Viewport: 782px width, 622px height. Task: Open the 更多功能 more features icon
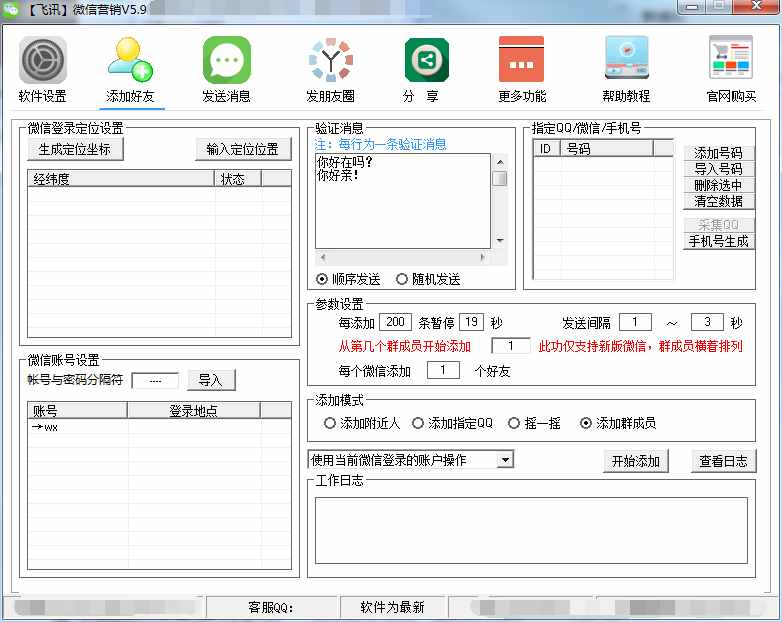tap(521, 59)
